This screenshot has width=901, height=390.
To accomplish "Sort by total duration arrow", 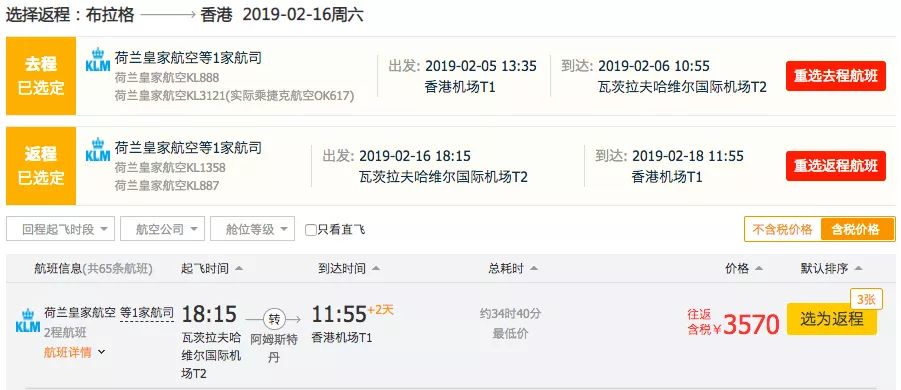I will click(x=534, y=269).
